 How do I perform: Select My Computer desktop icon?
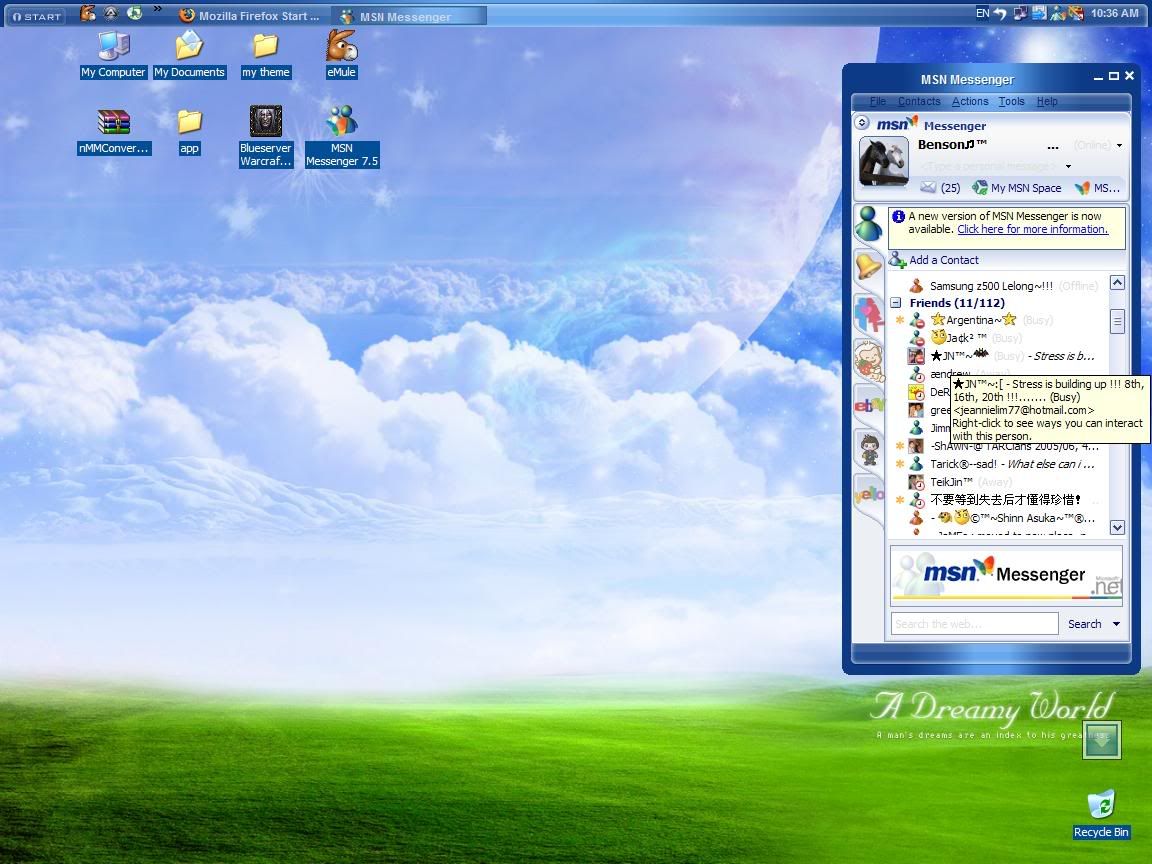coord(113,54)
